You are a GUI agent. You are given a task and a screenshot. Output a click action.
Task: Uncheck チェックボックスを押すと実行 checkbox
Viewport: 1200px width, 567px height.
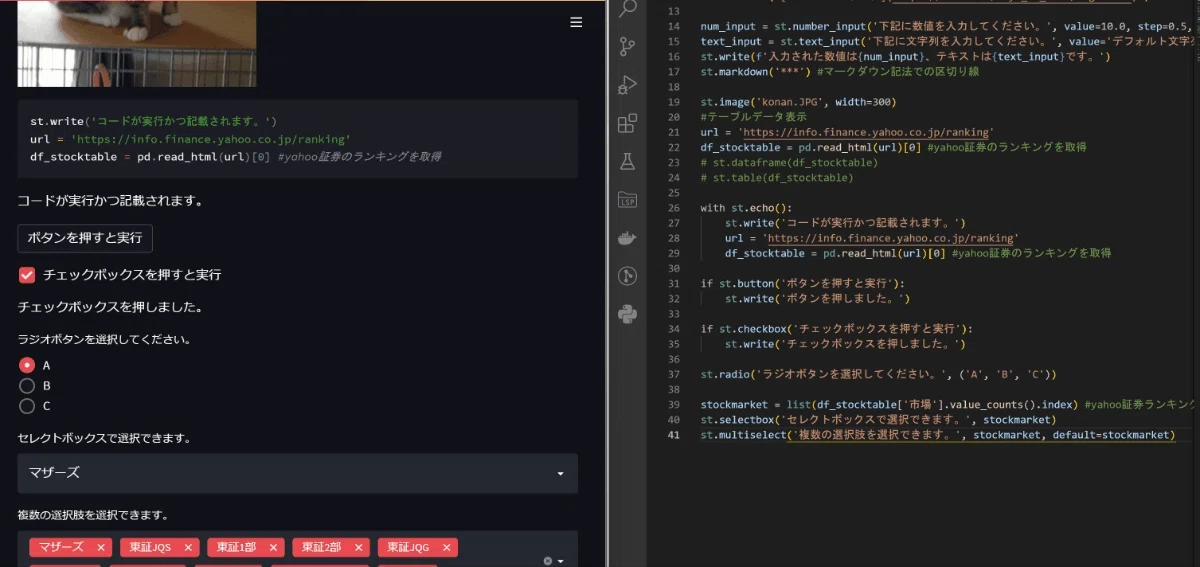click(x=27, y=274)
